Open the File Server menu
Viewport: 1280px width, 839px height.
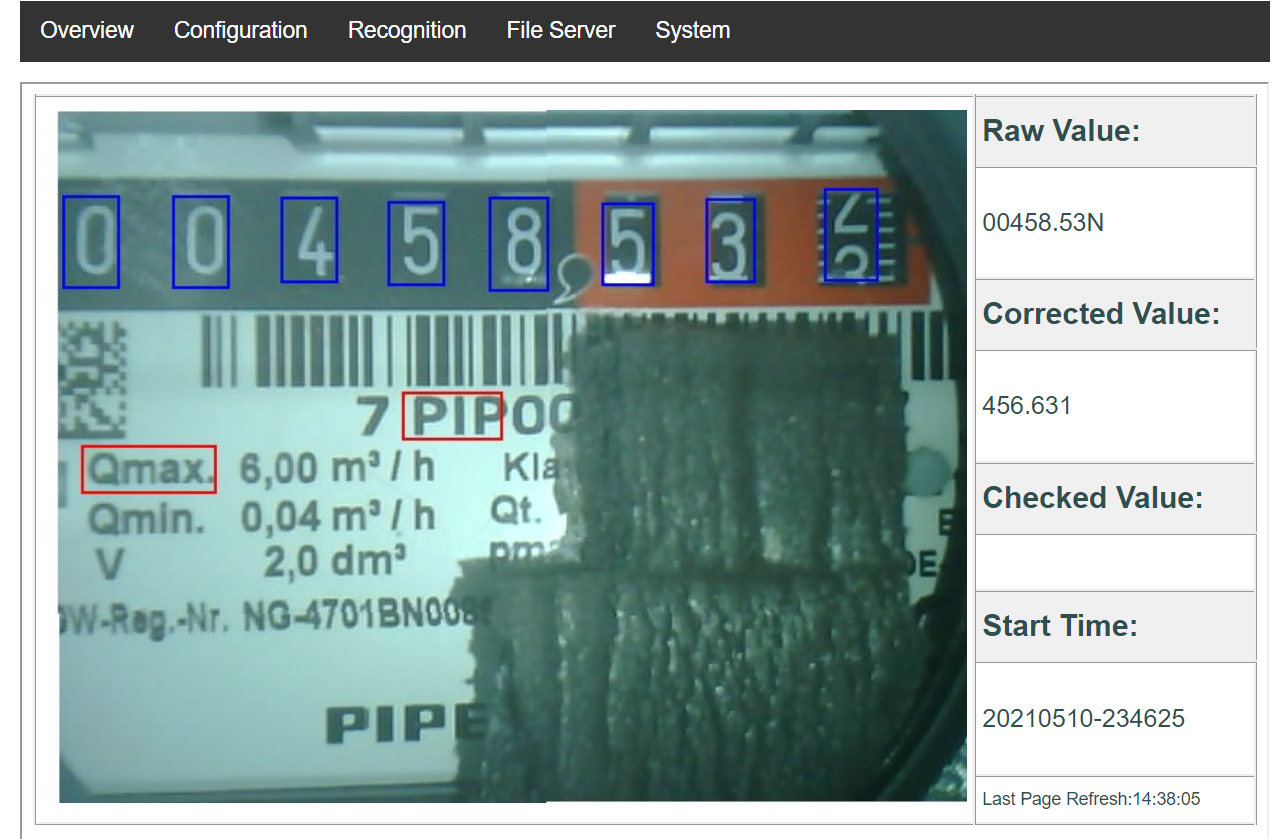(x=561, y=31)
